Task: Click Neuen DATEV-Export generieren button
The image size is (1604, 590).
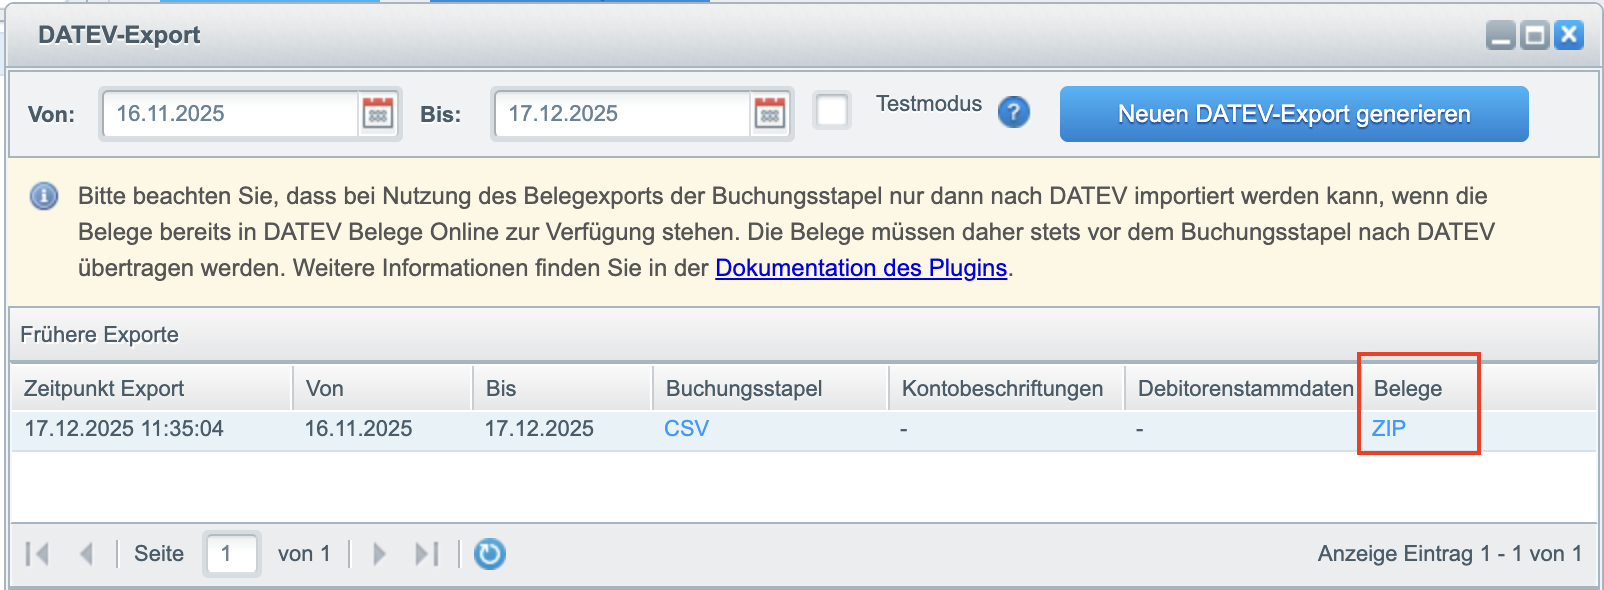Action: tap(1293, 114)
